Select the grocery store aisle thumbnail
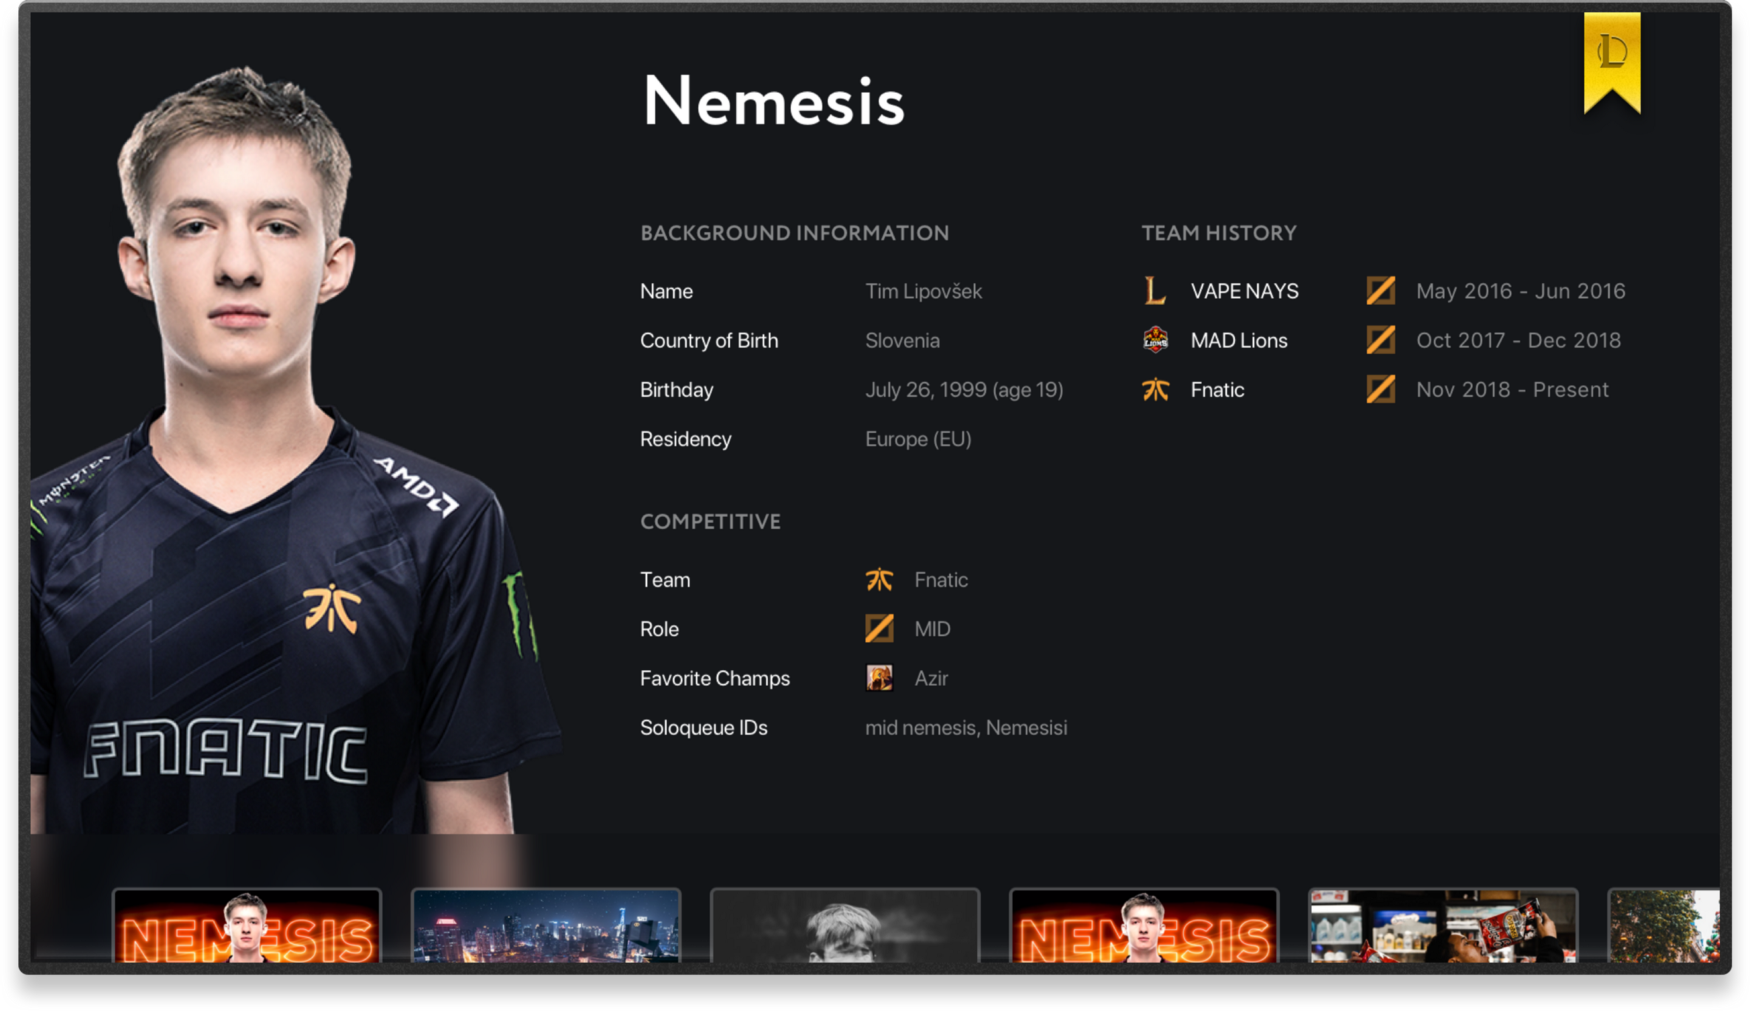Screen dimensions: 1750x1011 coord(1443,925)
